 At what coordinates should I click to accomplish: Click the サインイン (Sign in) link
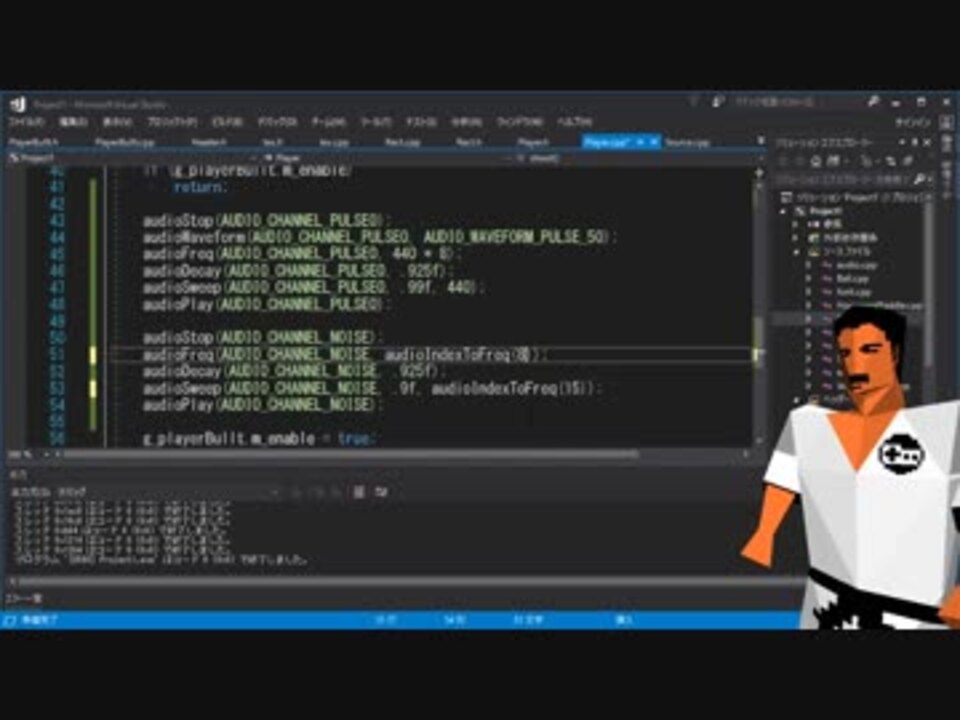(913, 122)
